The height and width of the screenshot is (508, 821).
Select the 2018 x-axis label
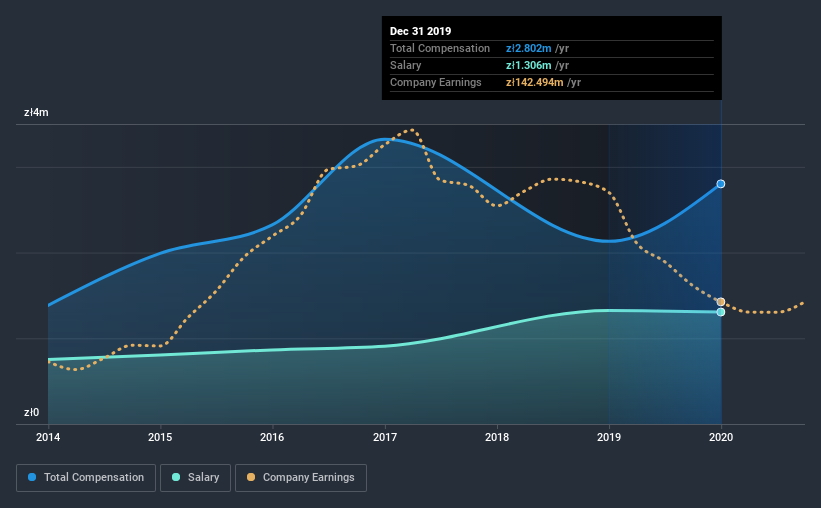[497, 437]
